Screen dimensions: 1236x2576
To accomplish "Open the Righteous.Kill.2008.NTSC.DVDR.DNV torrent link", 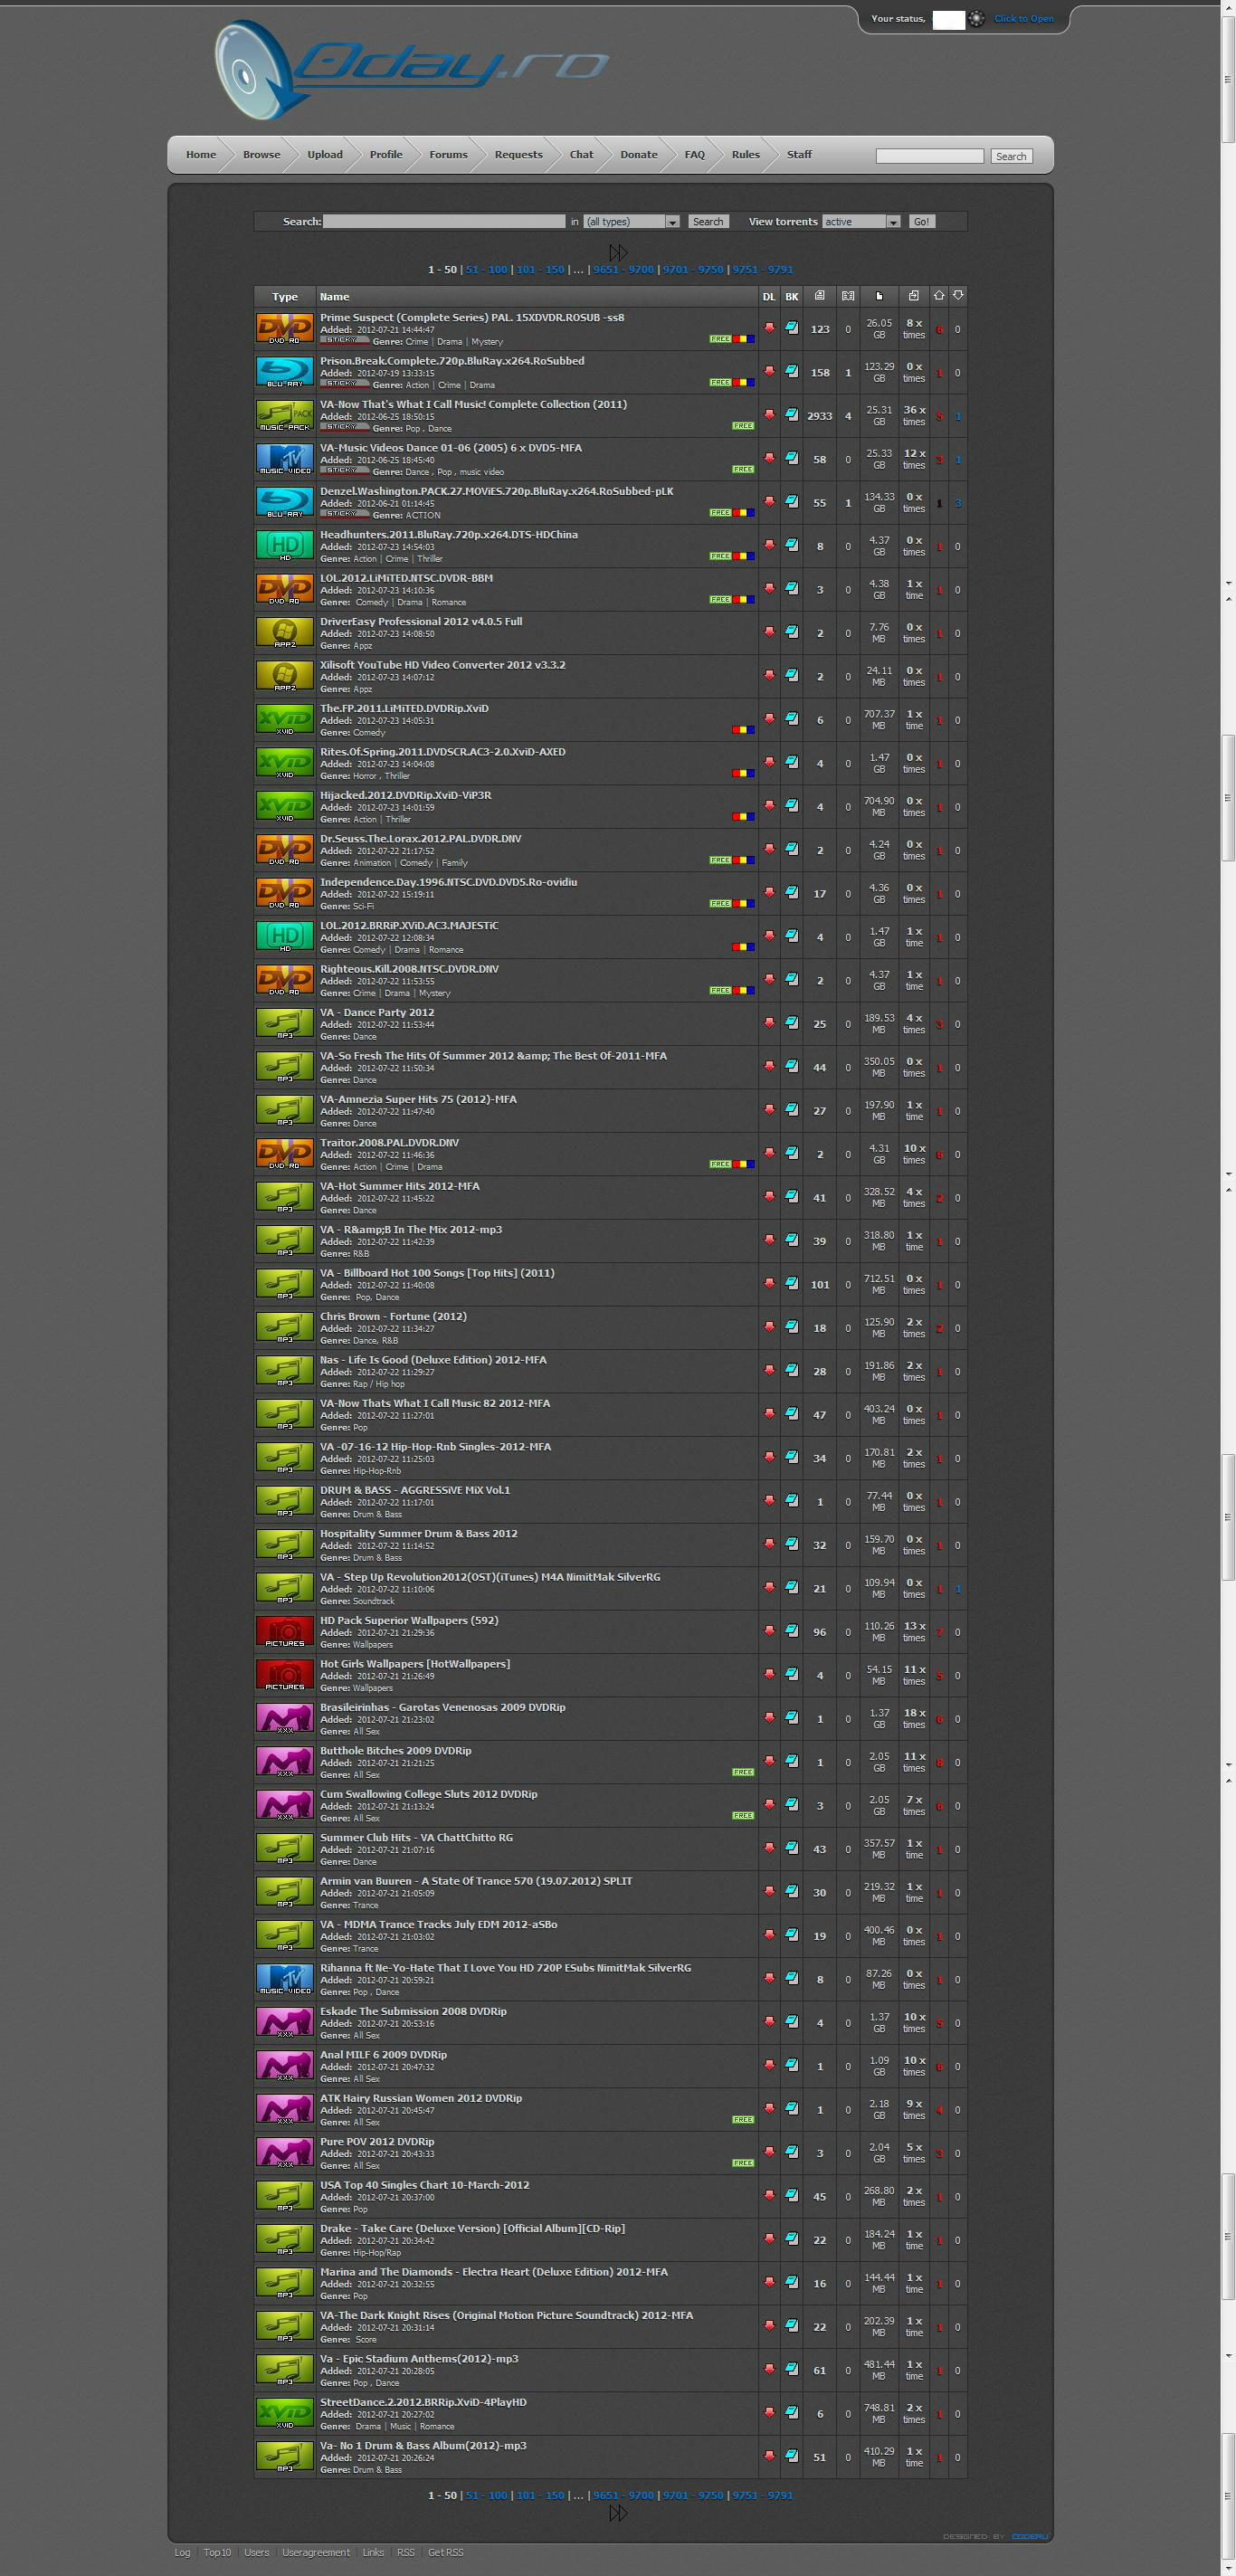I will (409, 968).
